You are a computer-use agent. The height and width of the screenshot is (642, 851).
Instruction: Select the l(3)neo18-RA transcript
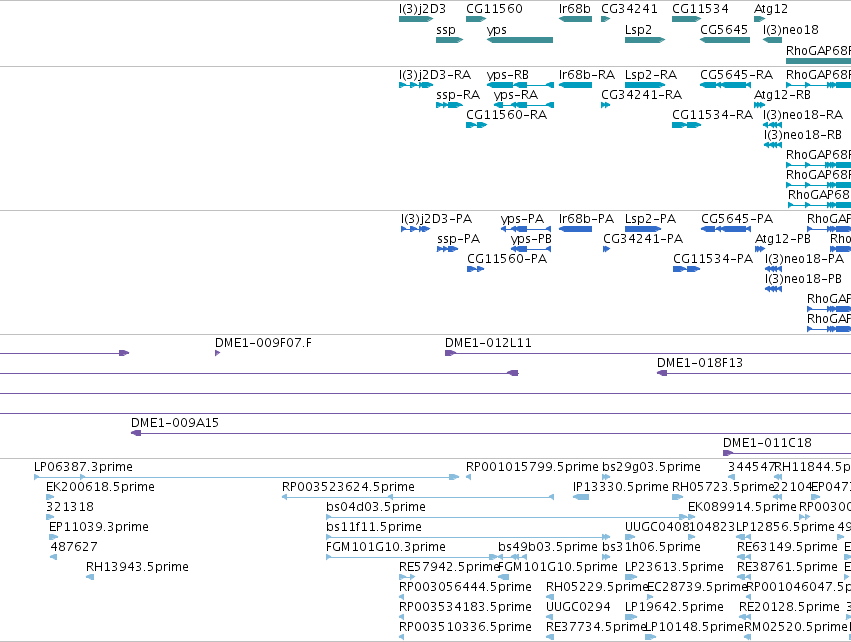click(772, 125)
